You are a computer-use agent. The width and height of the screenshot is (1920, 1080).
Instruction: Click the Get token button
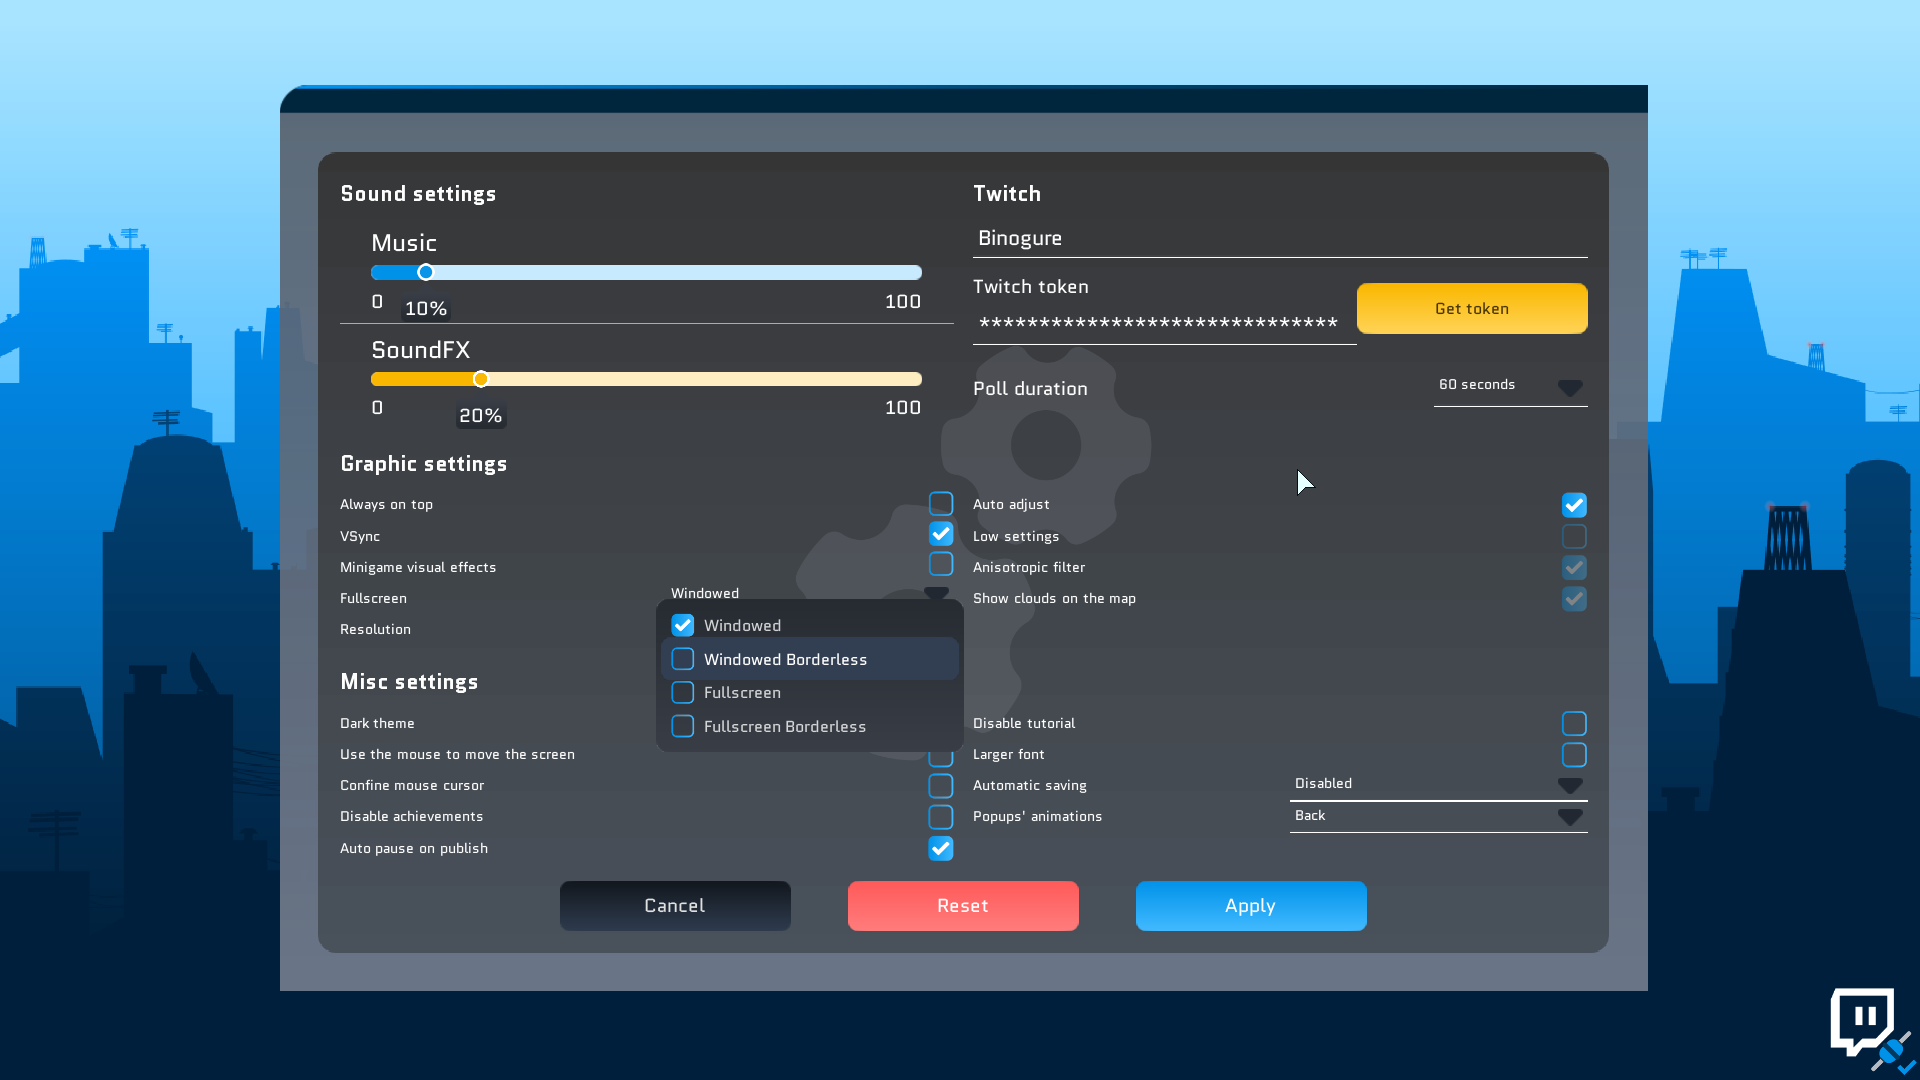click(x=1472, y=308)
